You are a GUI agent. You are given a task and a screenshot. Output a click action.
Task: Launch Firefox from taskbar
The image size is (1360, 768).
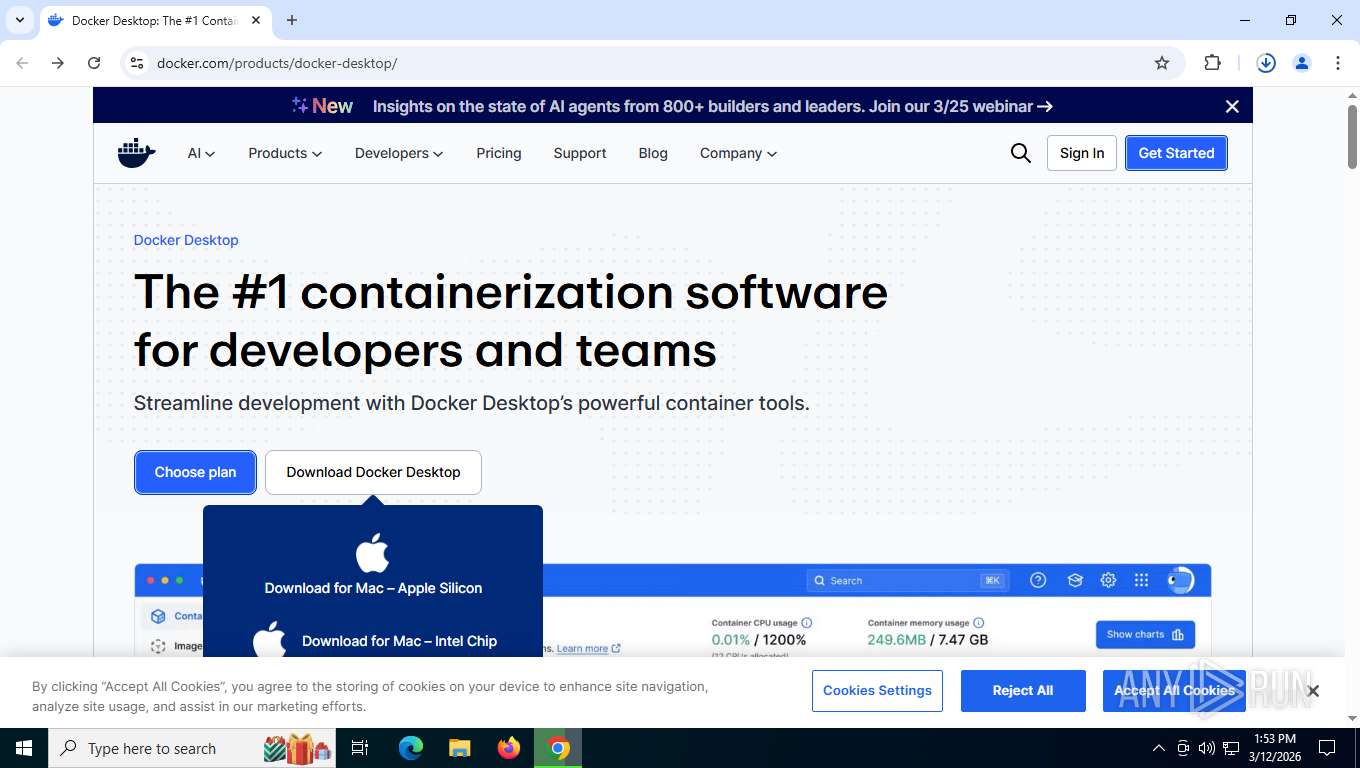(509, 748)
